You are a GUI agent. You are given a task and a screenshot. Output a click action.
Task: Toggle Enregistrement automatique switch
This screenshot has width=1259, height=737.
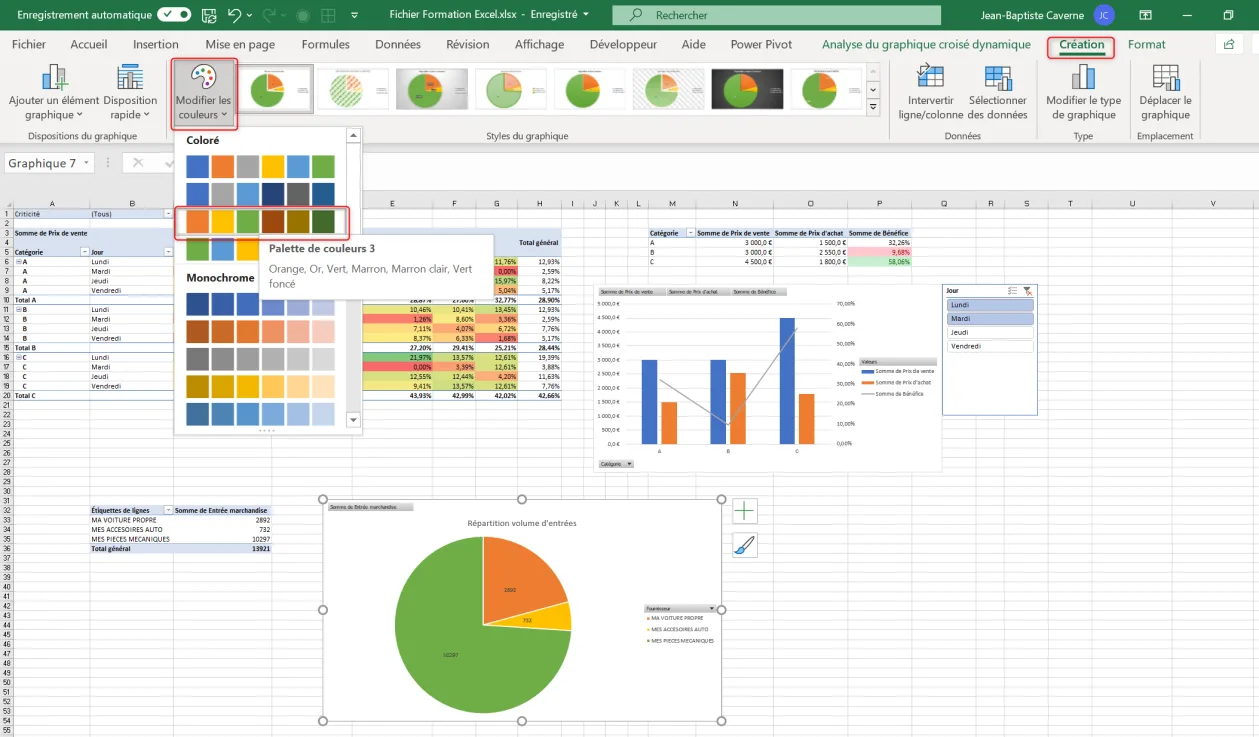(x=174, y=15)
